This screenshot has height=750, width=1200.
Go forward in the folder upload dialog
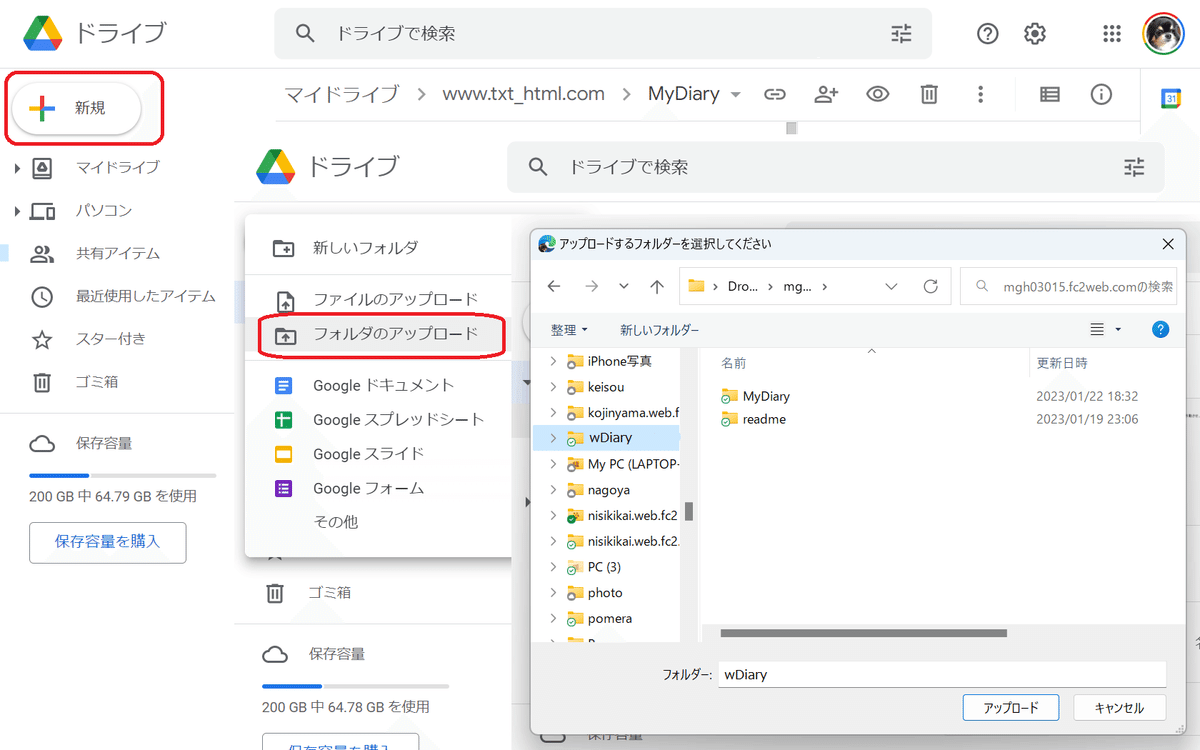coord(591,286)
